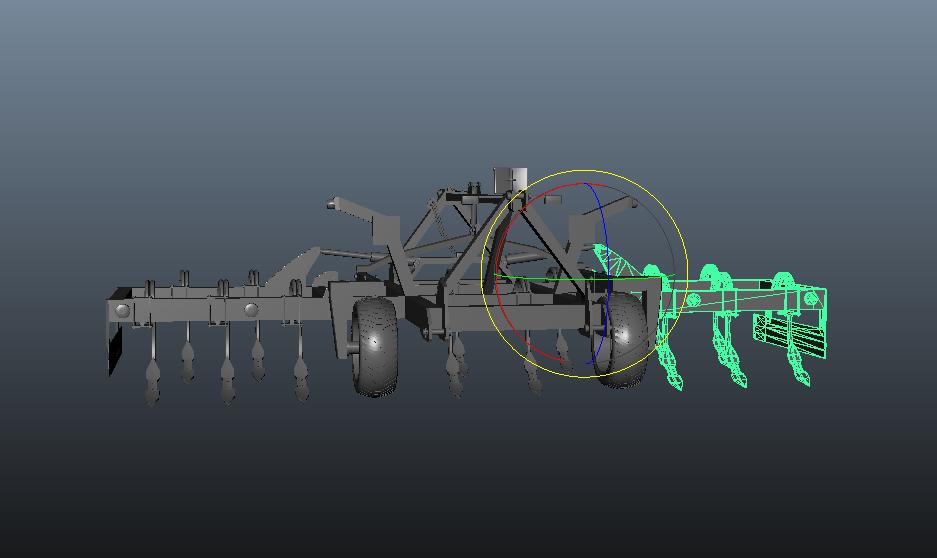Click the leftmost sphere bolt on the beam

[123, 311]
